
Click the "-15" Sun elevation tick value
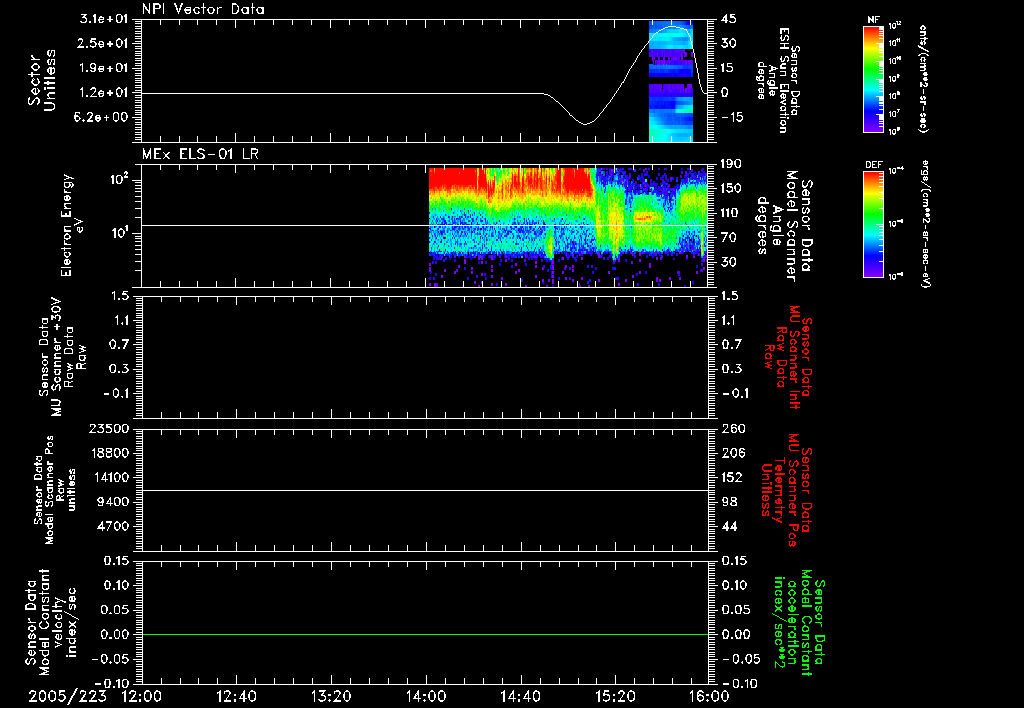click(x=732, y=118)
